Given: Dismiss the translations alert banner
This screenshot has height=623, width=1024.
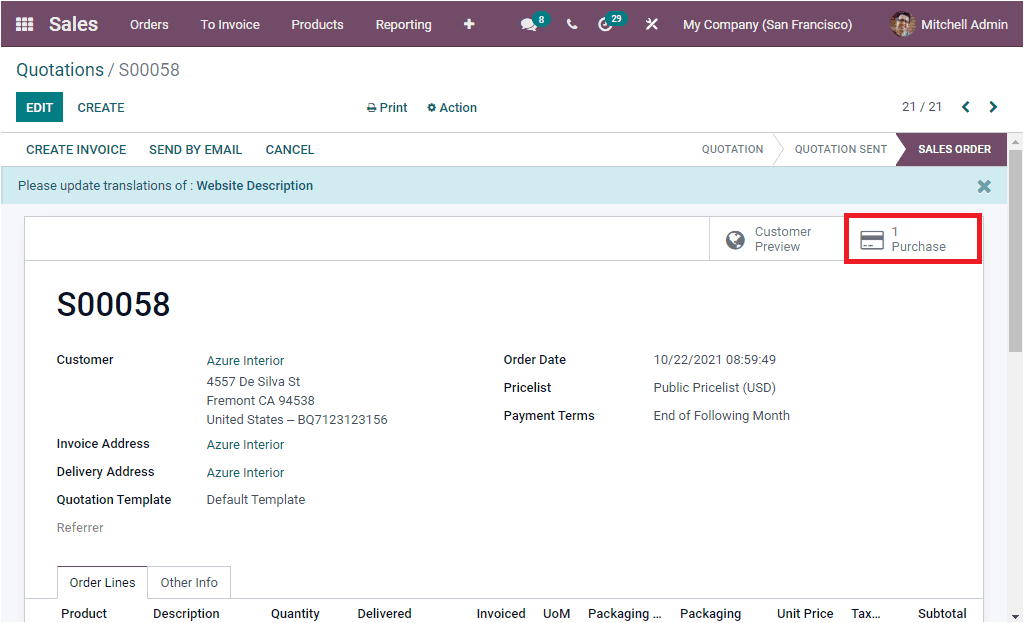Looking at the screenshot, I should 983,186.
